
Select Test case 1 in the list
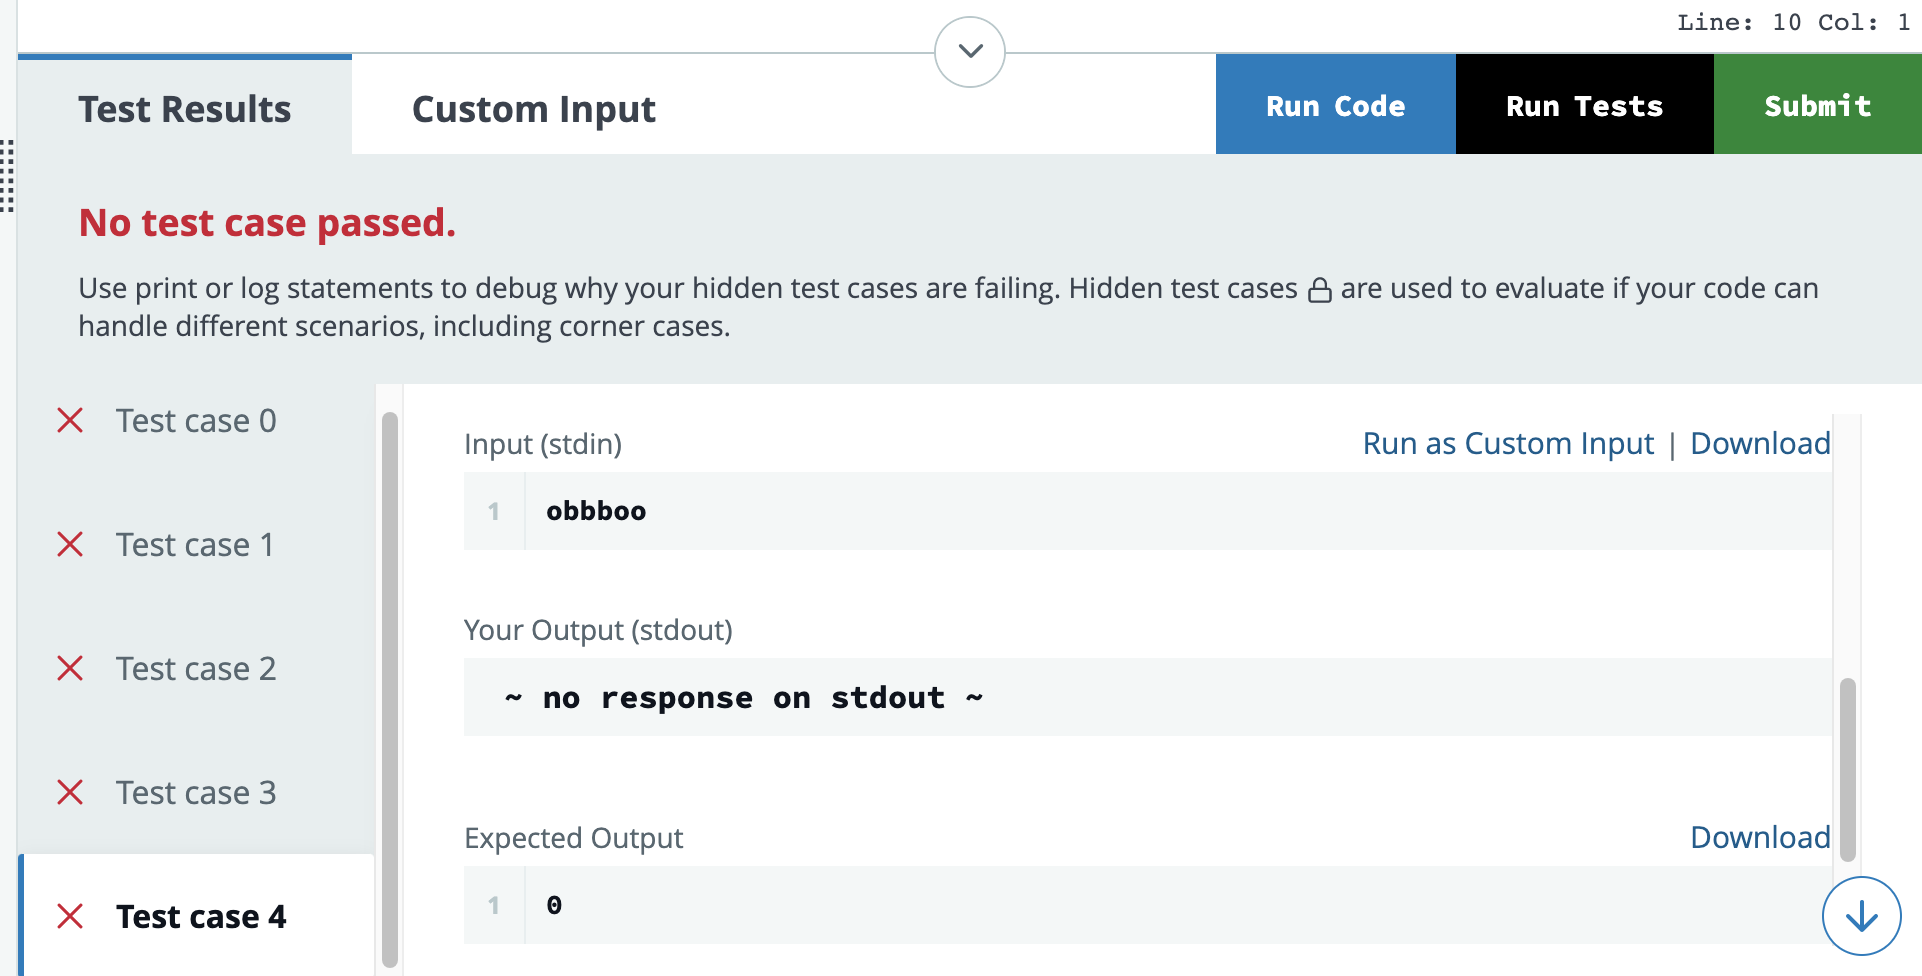point(195,545)
